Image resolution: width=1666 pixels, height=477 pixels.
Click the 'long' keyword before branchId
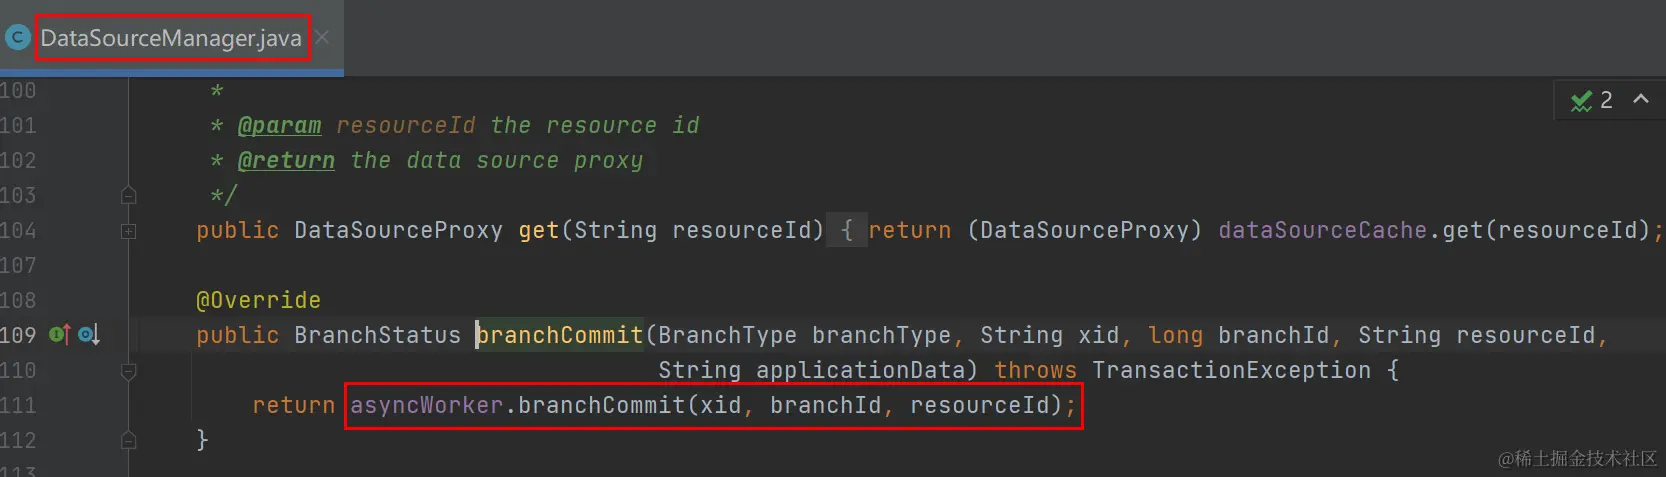(1175, 335)
